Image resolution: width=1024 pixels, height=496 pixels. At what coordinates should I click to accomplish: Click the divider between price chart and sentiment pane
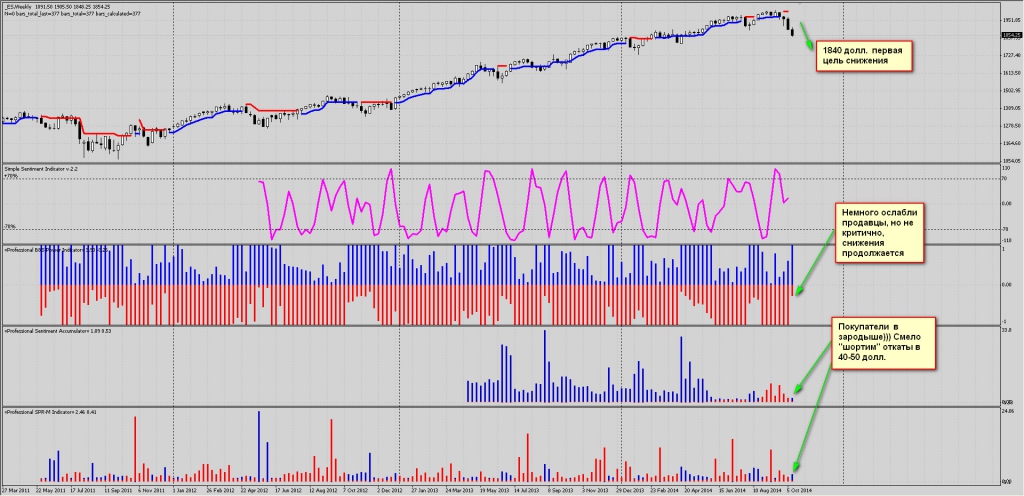[x=500, y=164]
